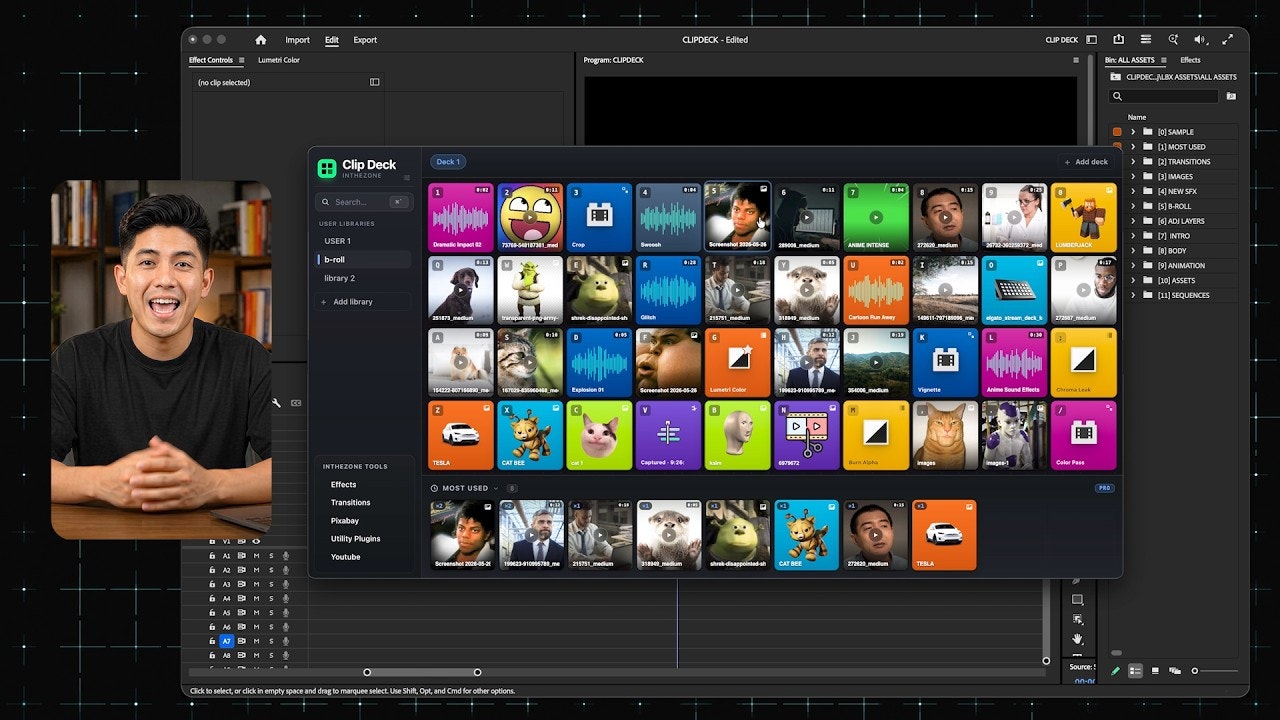Switch the bin to List view

point(1135,671)
